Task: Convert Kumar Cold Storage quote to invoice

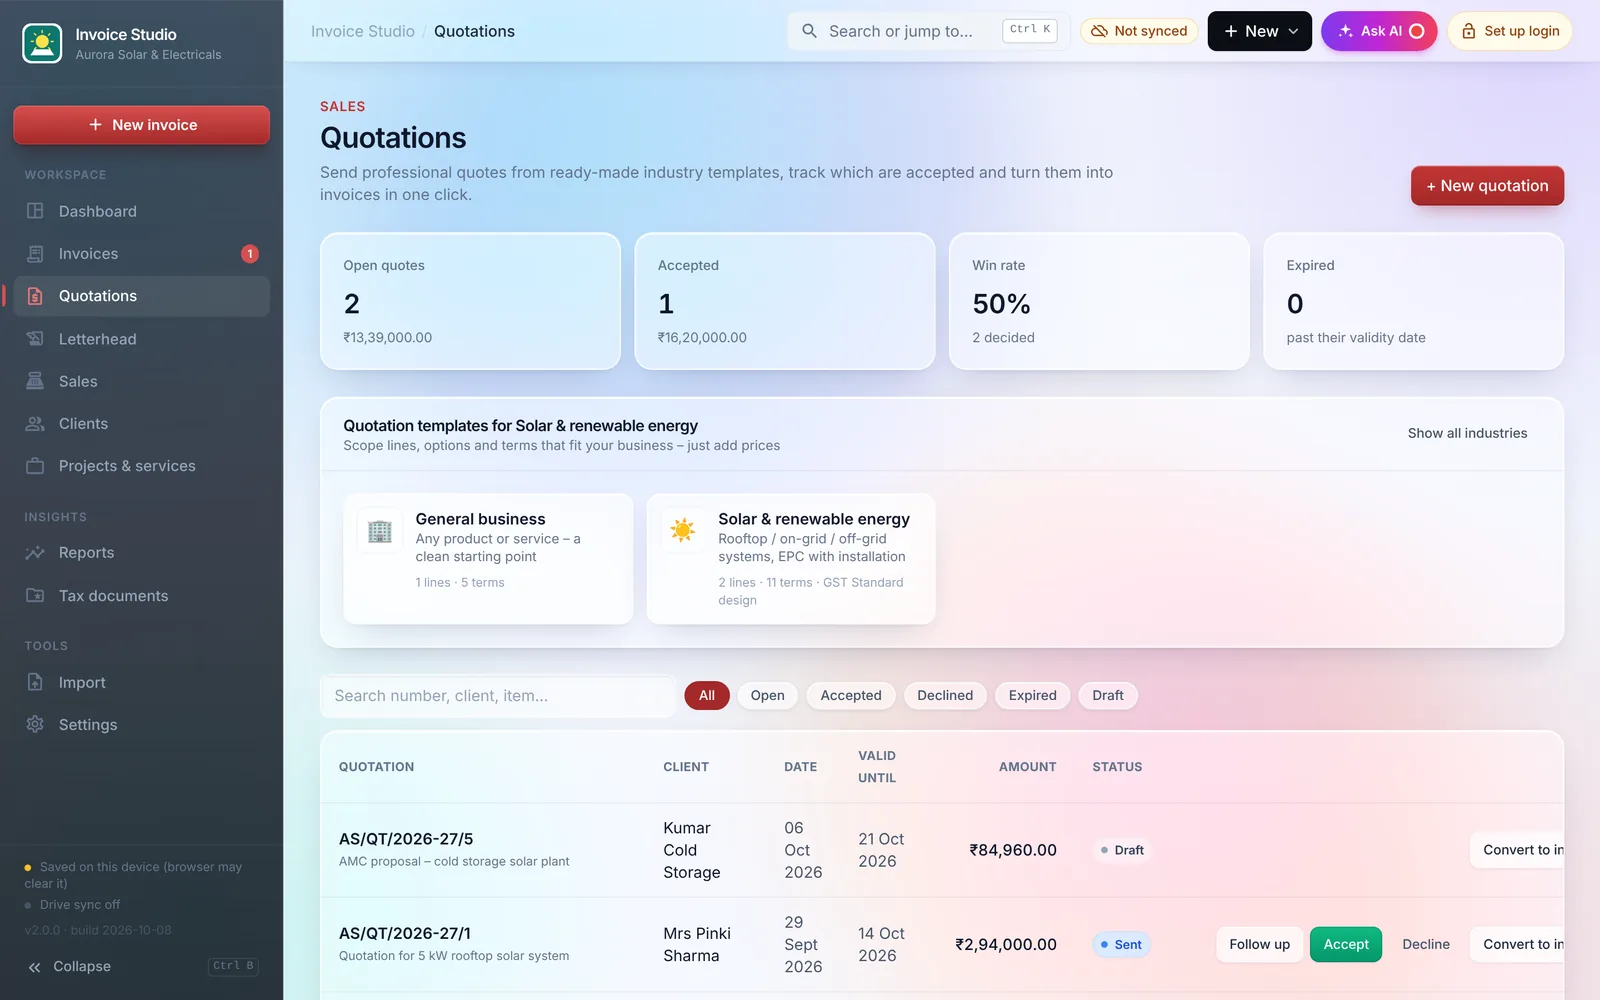Action: (1517, 850)
